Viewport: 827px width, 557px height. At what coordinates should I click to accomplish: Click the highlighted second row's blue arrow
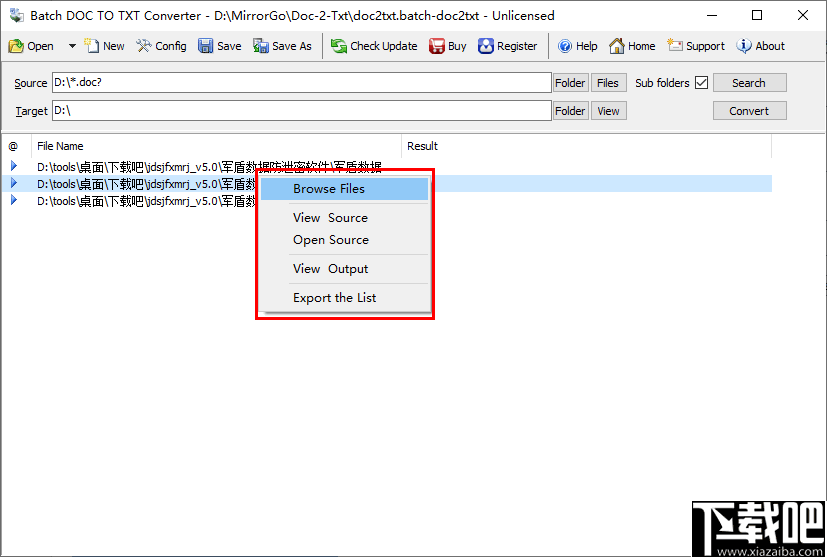click(14, 183)
